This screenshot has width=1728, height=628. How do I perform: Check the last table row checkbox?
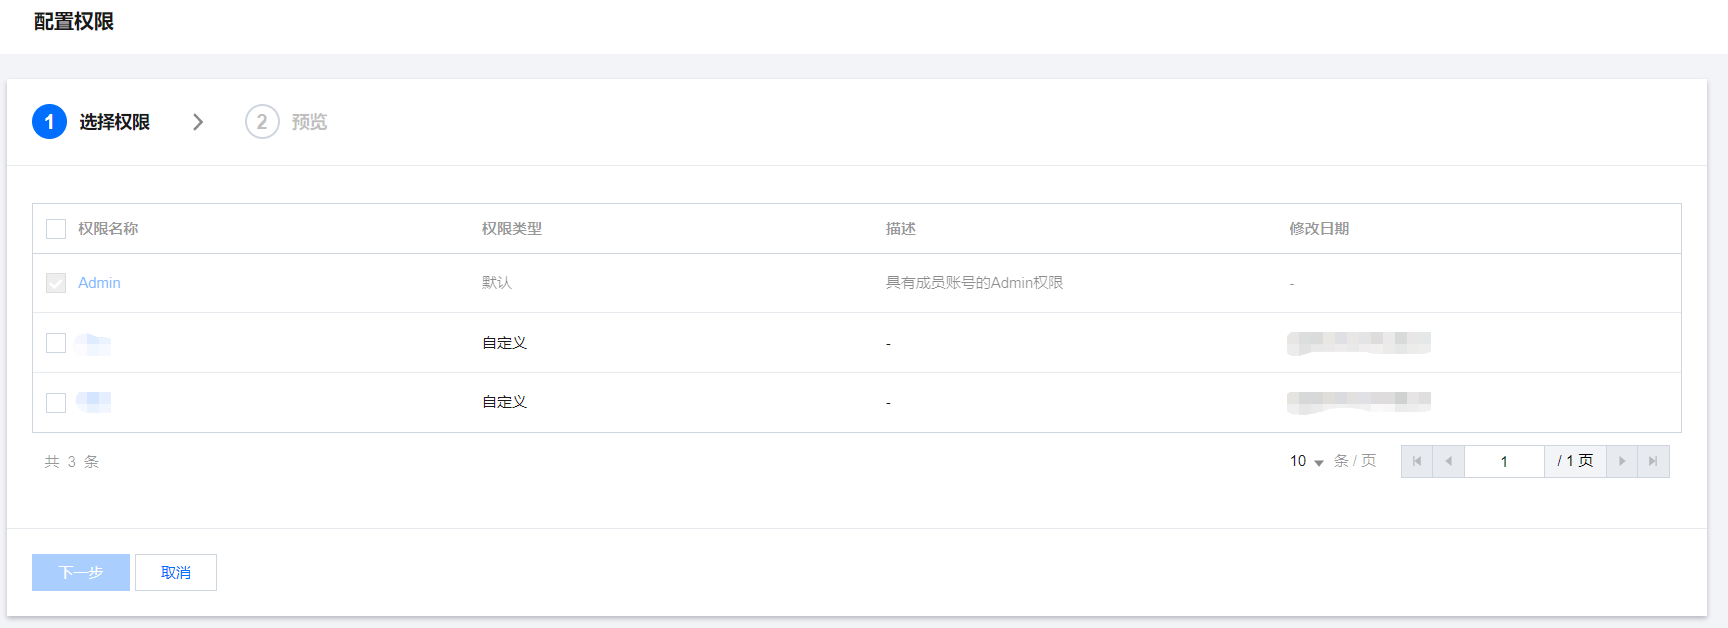tap(56, 402)
